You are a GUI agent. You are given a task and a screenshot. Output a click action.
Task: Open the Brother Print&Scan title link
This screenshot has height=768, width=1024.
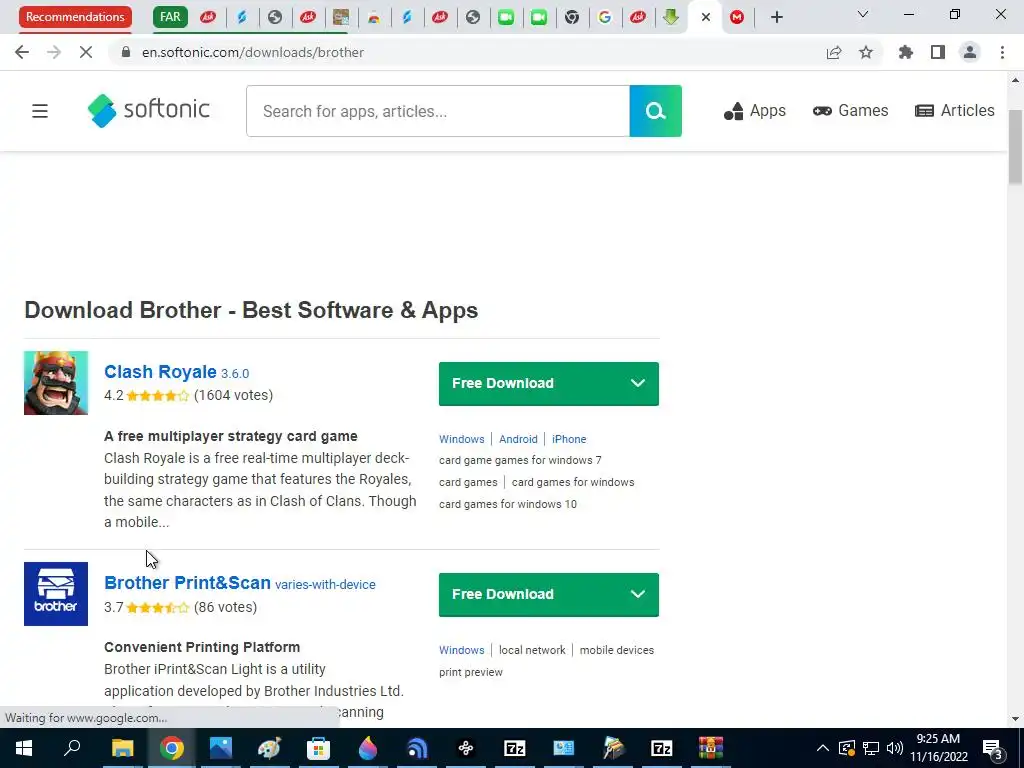187,583
